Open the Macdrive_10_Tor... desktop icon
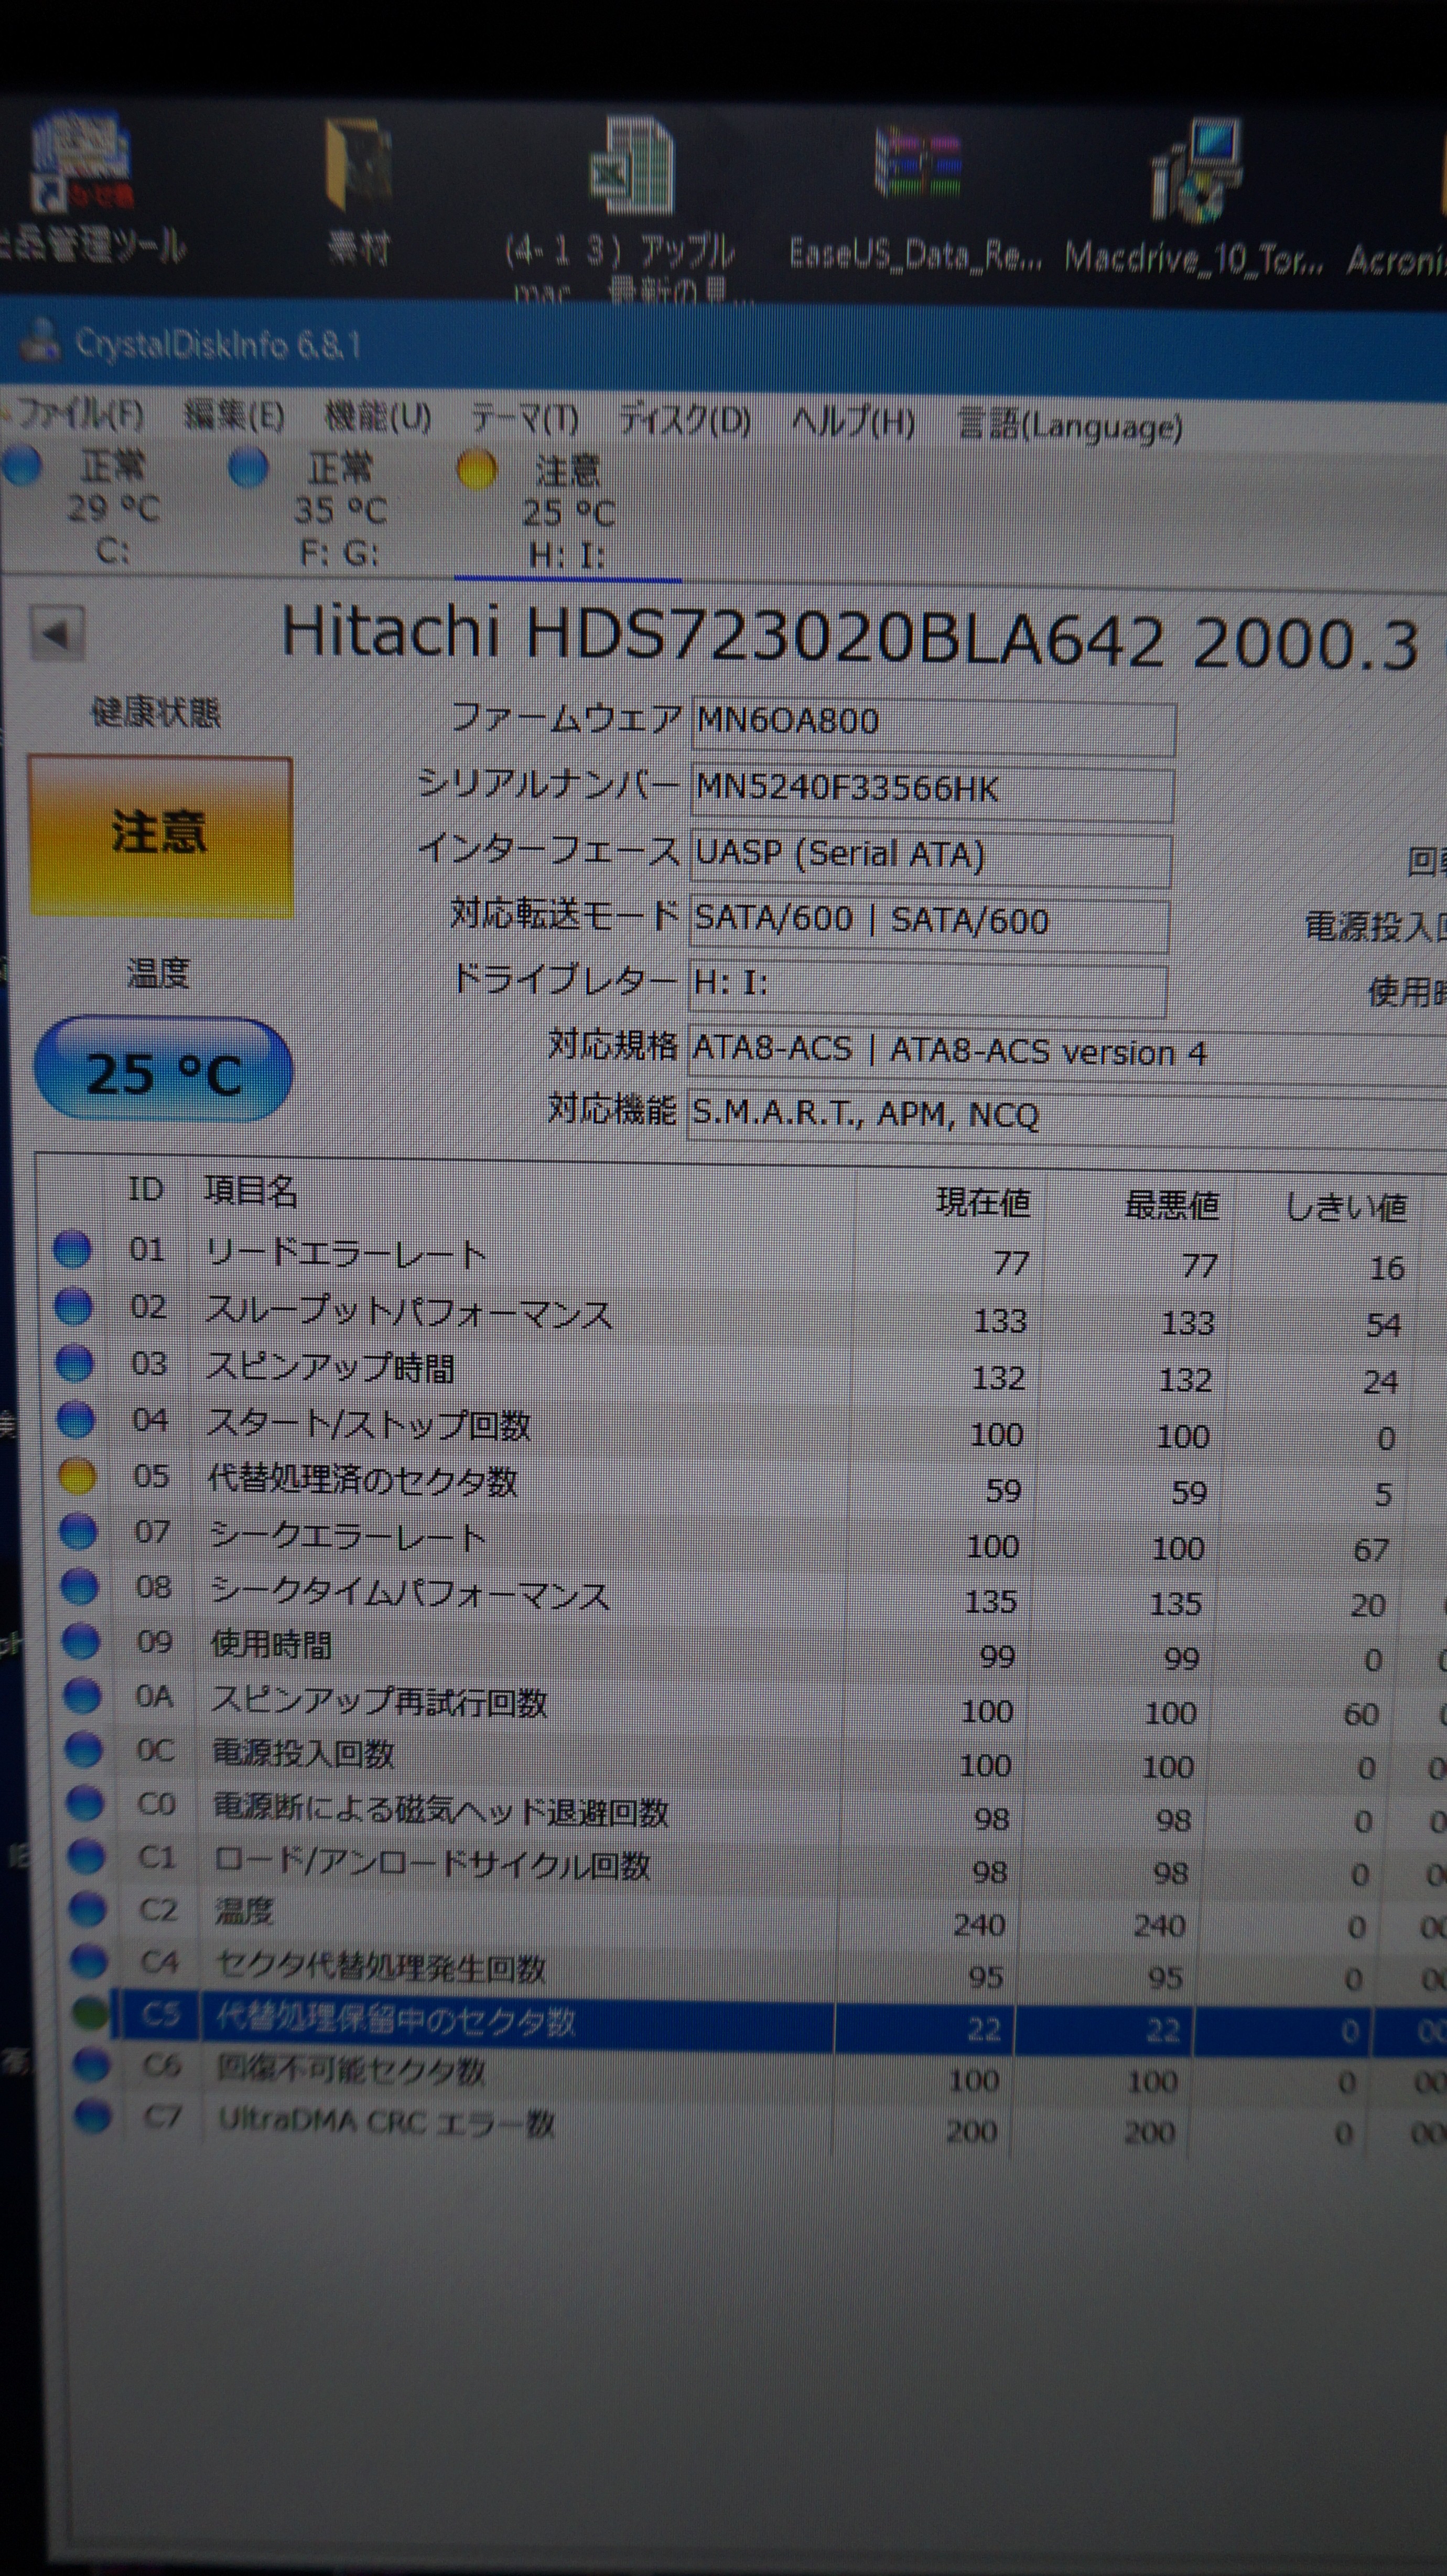The width and height of the screenshot is (1447, 2576). (x=1194, y=198)
